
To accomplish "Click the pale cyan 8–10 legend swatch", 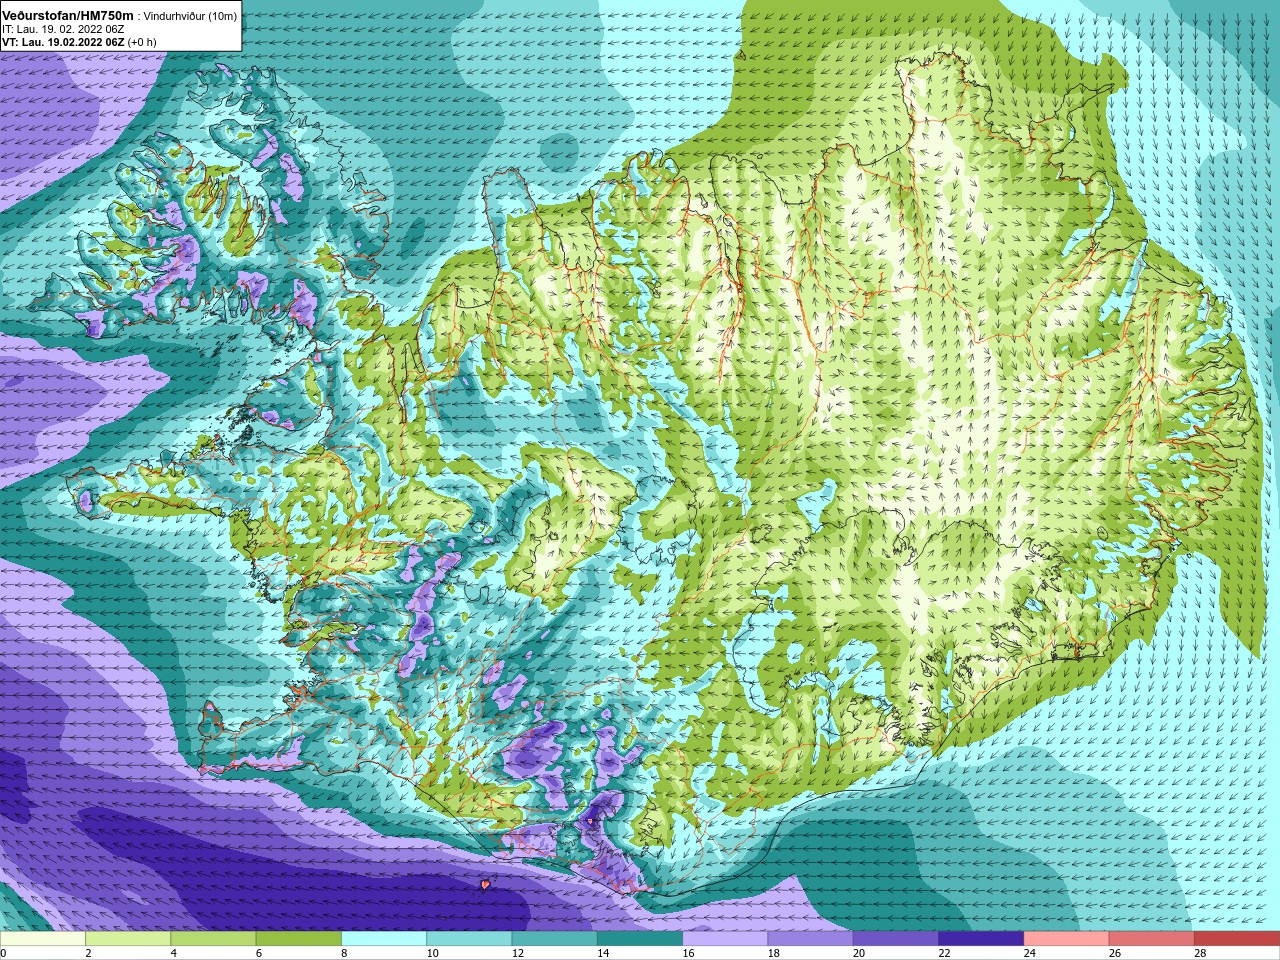I will point(384,939).
